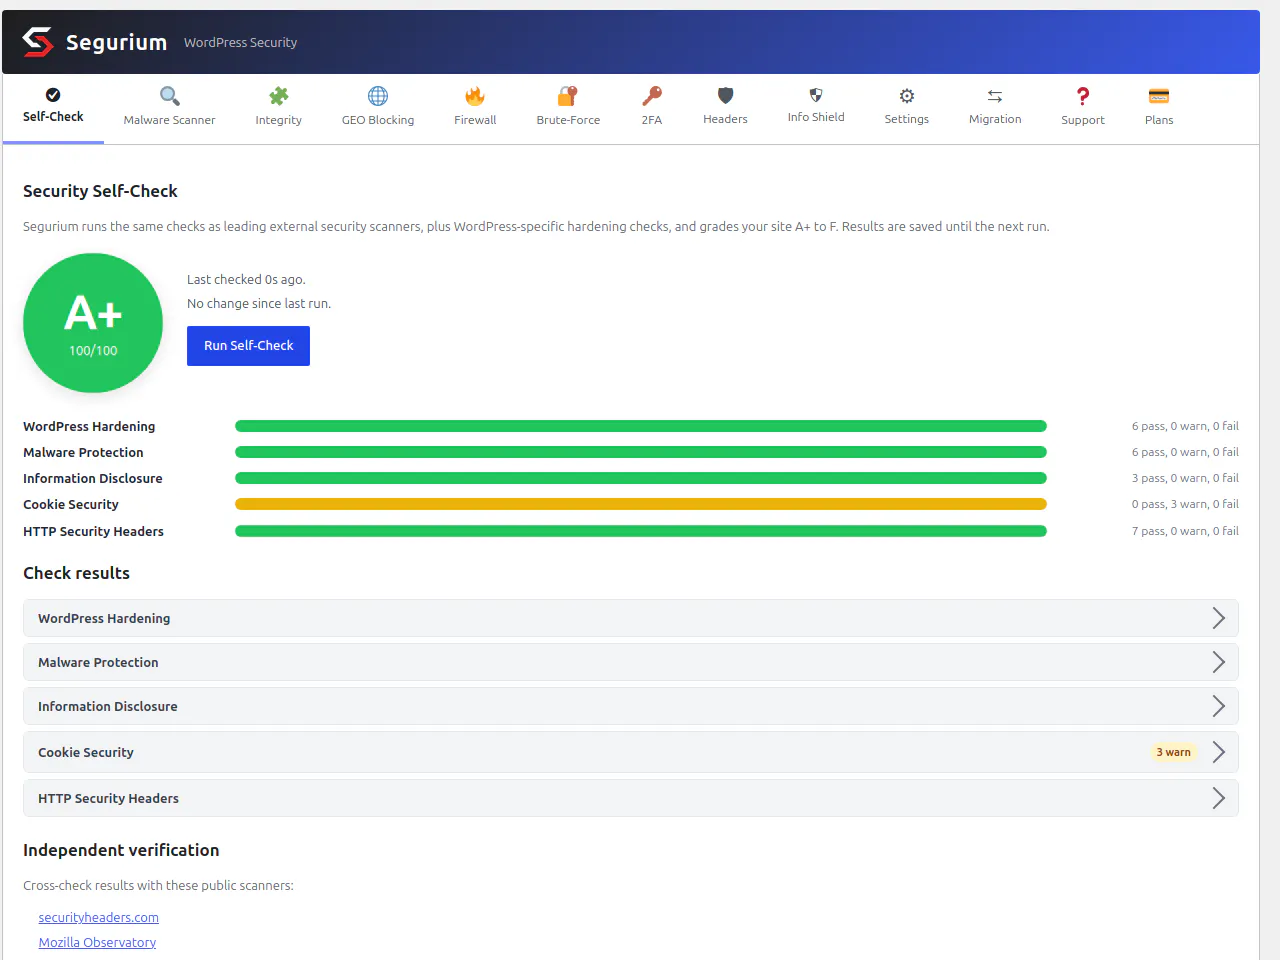Click the "No change since last run." text
This screenshot has height=960, width=1280.
(x=259, y=304)
